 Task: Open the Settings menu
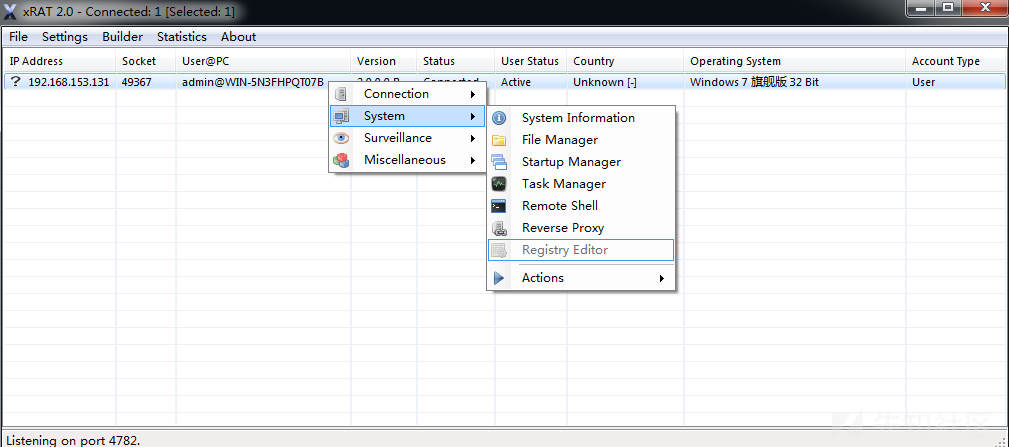65,37
